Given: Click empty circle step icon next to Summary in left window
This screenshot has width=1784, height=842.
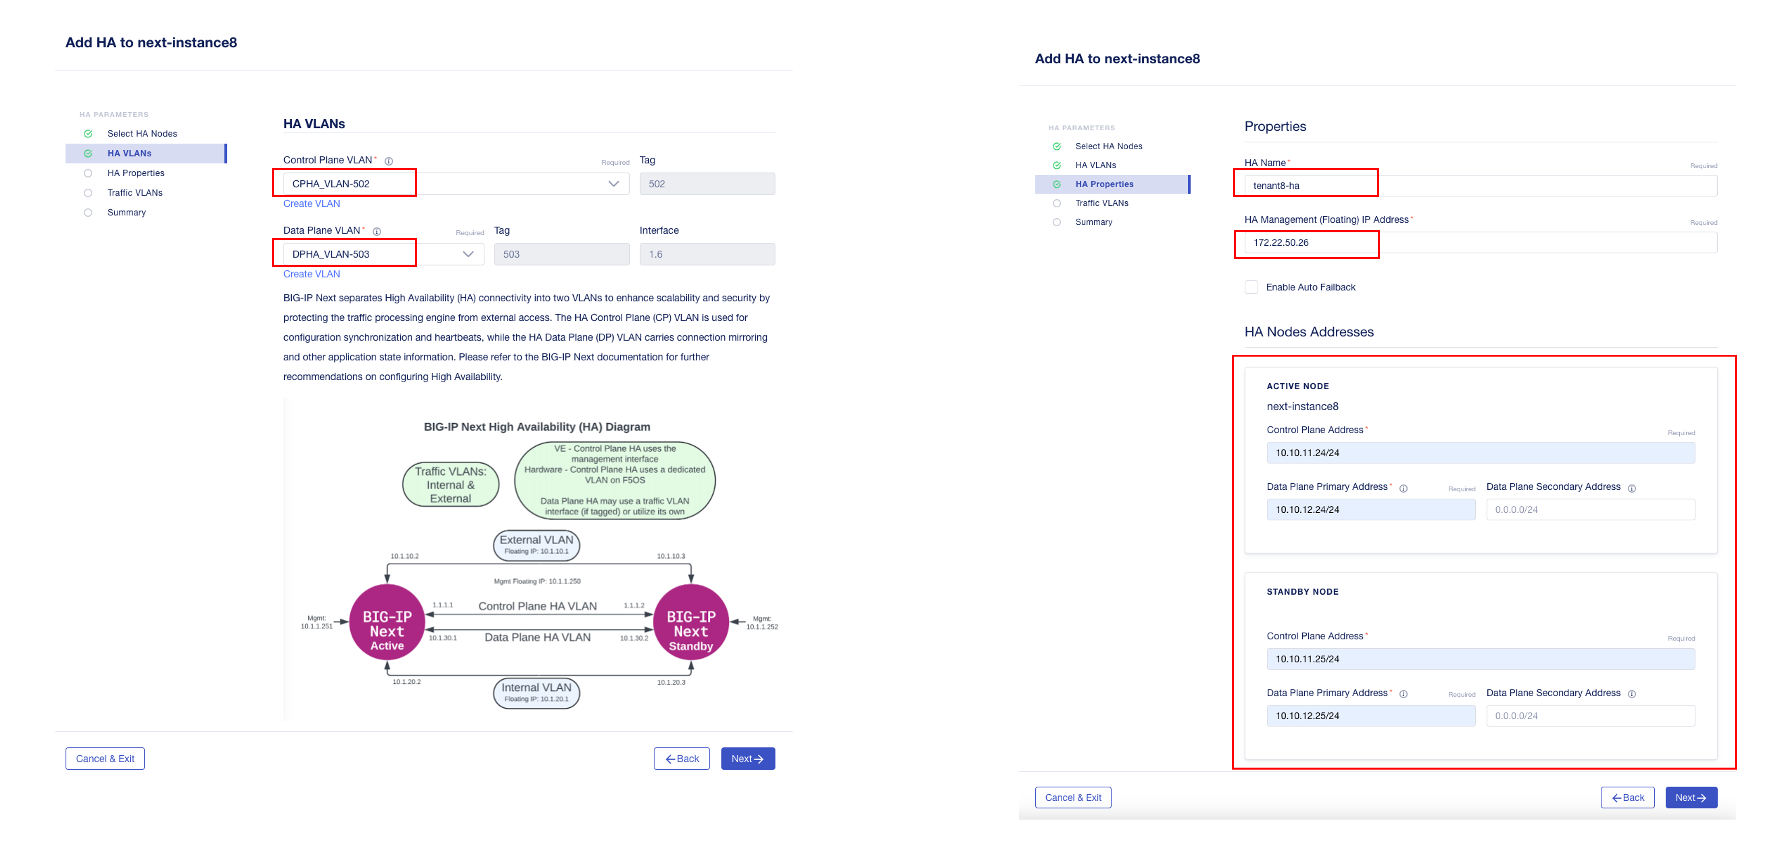Looking at the screenshot, I should pyautogui.click(x=88, y=213).
